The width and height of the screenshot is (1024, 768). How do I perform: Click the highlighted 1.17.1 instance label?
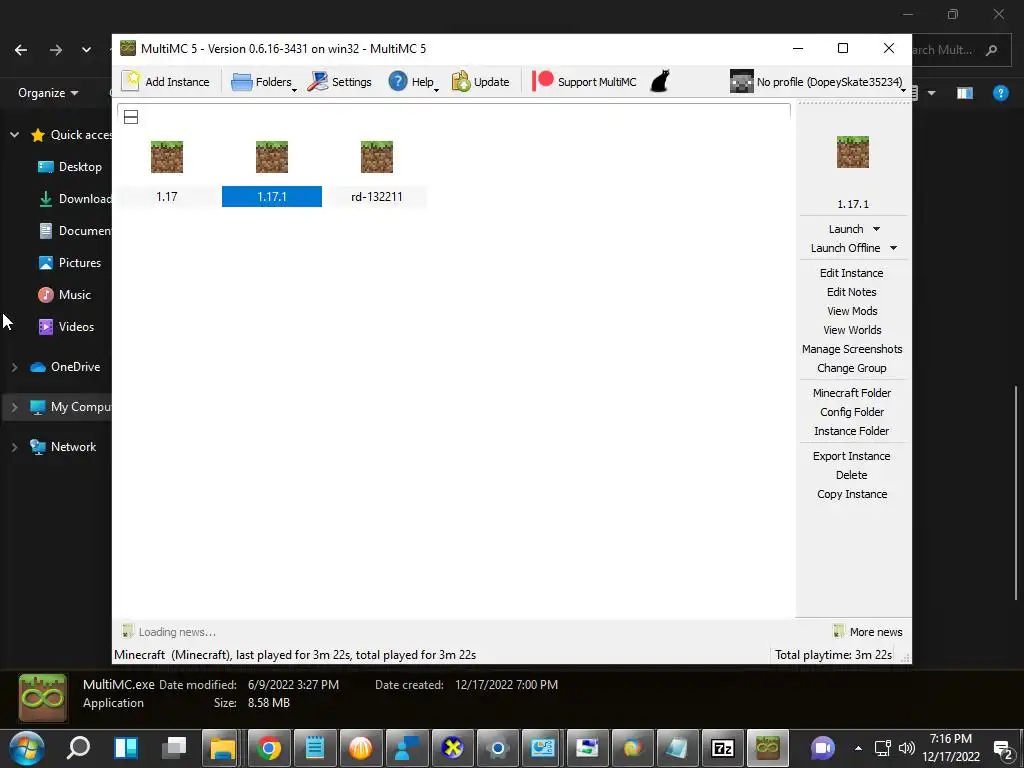coord(272,197)
